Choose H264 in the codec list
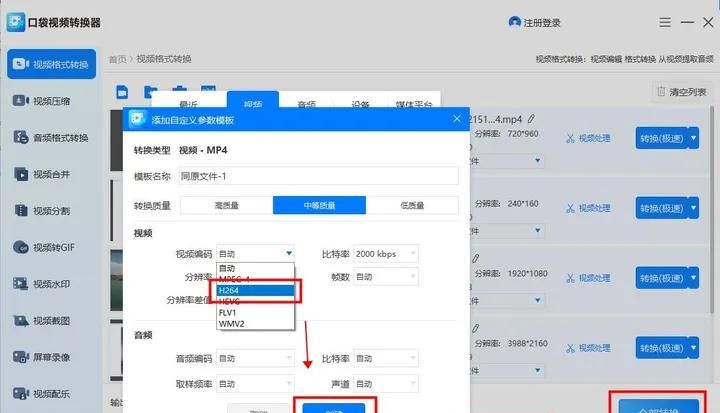The image size is (720, 413). (x=255, y=290)
